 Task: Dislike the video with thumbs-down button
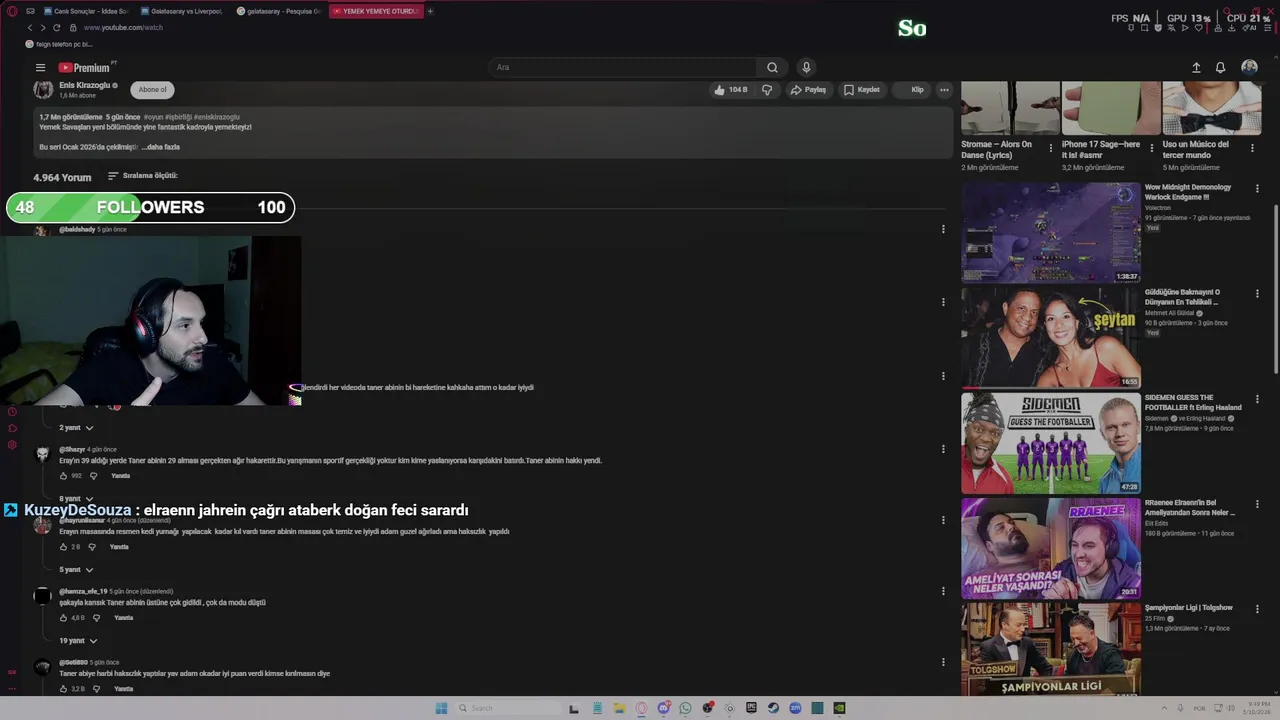tap(767, 90)
